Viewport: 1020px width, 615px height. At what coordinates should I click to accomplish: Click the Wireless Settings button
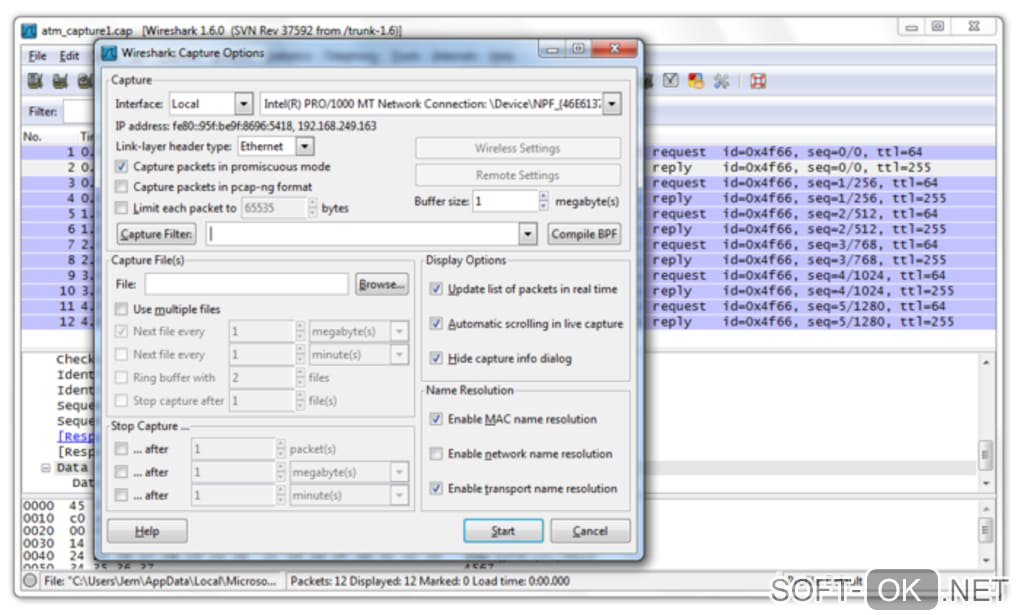click(x=517, y=148)
